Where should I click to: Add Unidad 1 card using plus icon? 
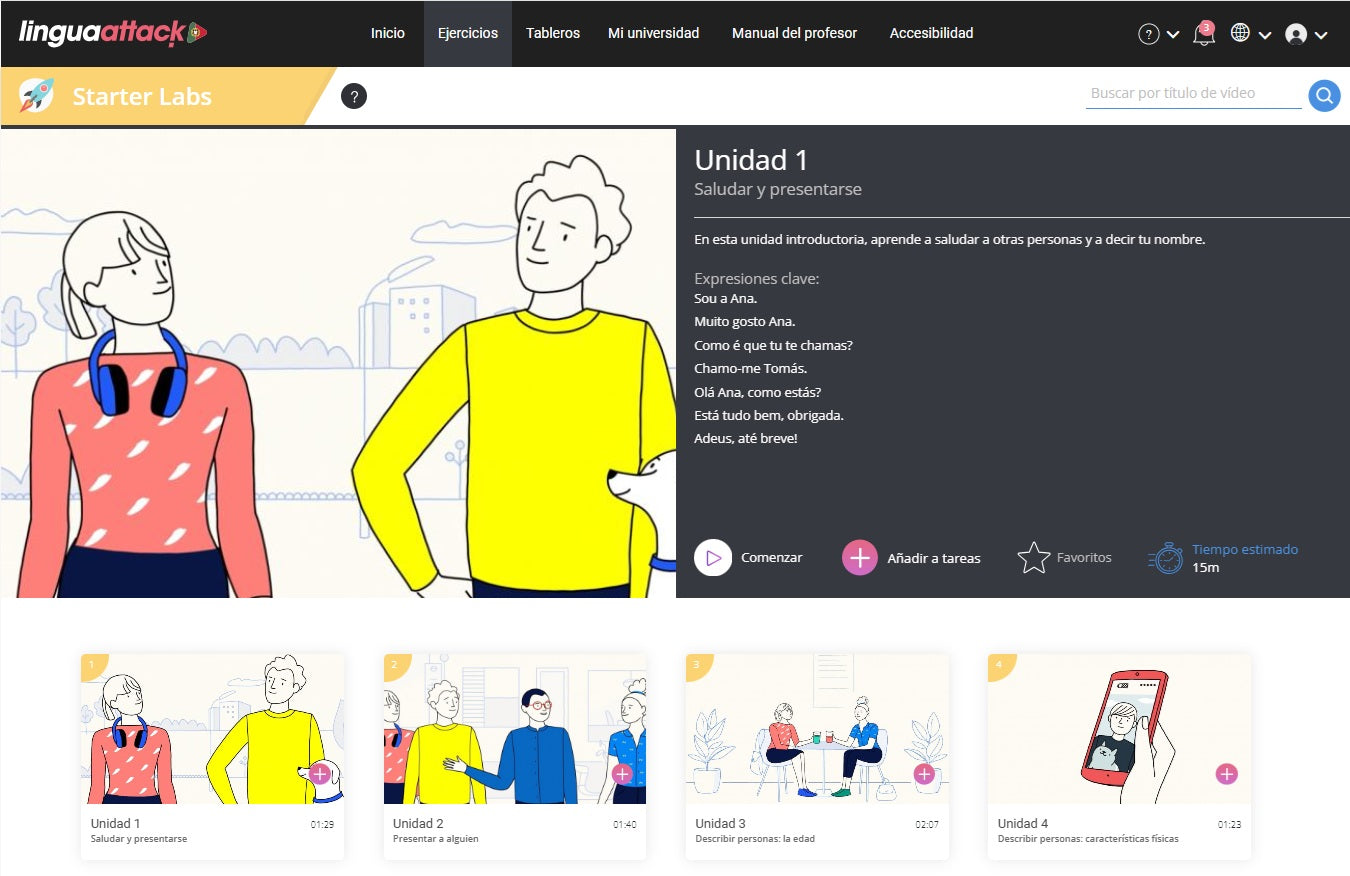320,774
